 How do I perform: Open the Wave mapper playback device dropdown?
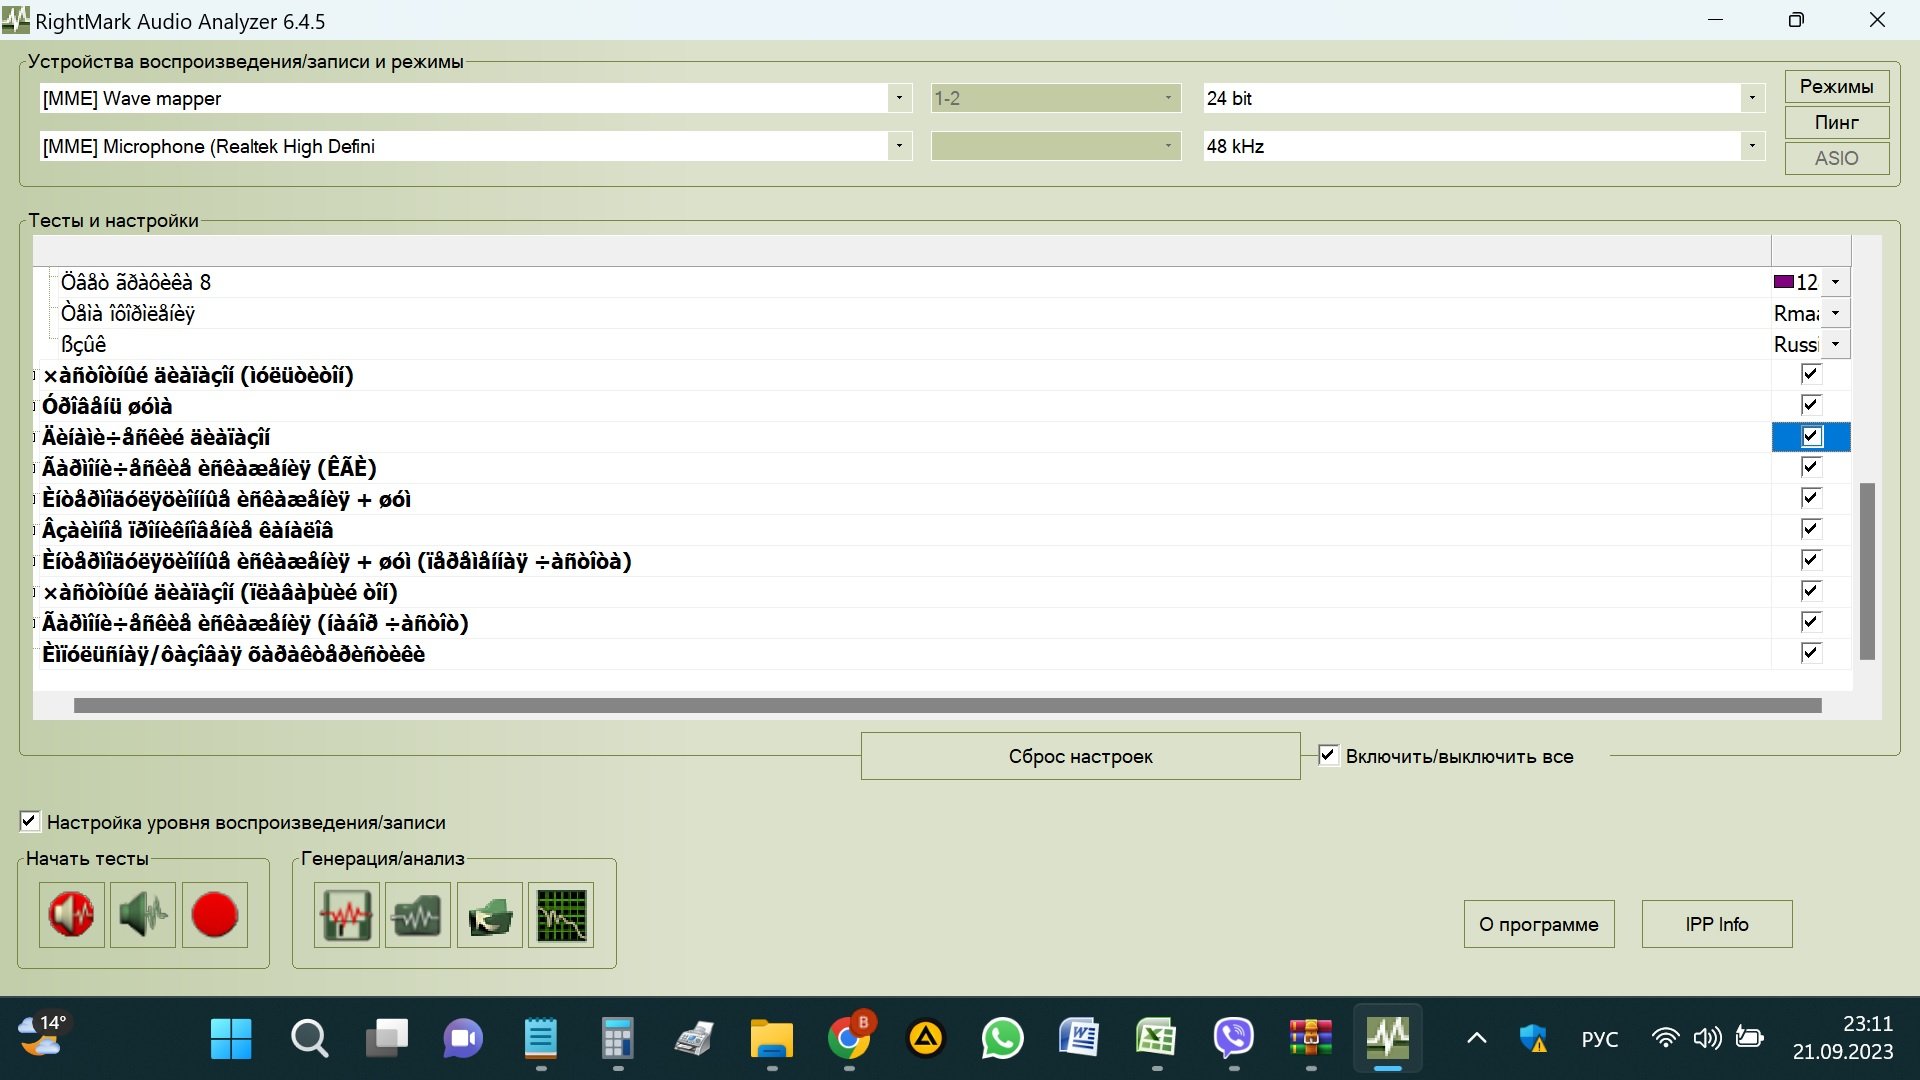(898, 98)
